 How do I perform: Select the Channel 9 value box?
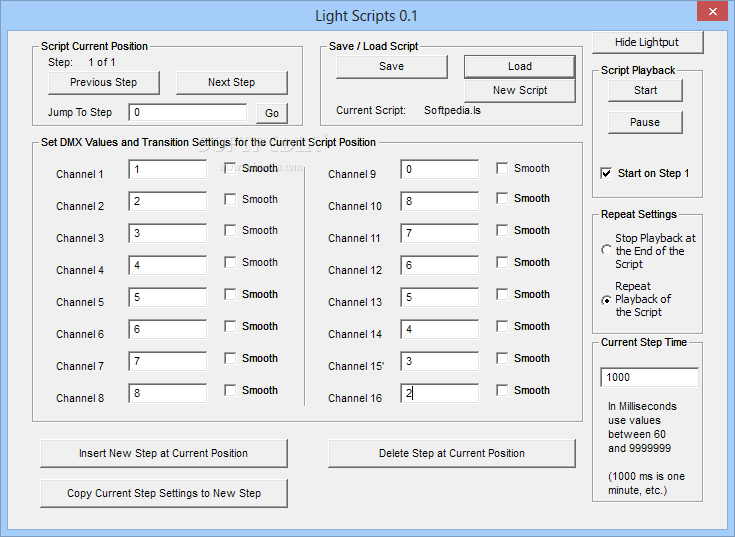[x=440, y=169]
